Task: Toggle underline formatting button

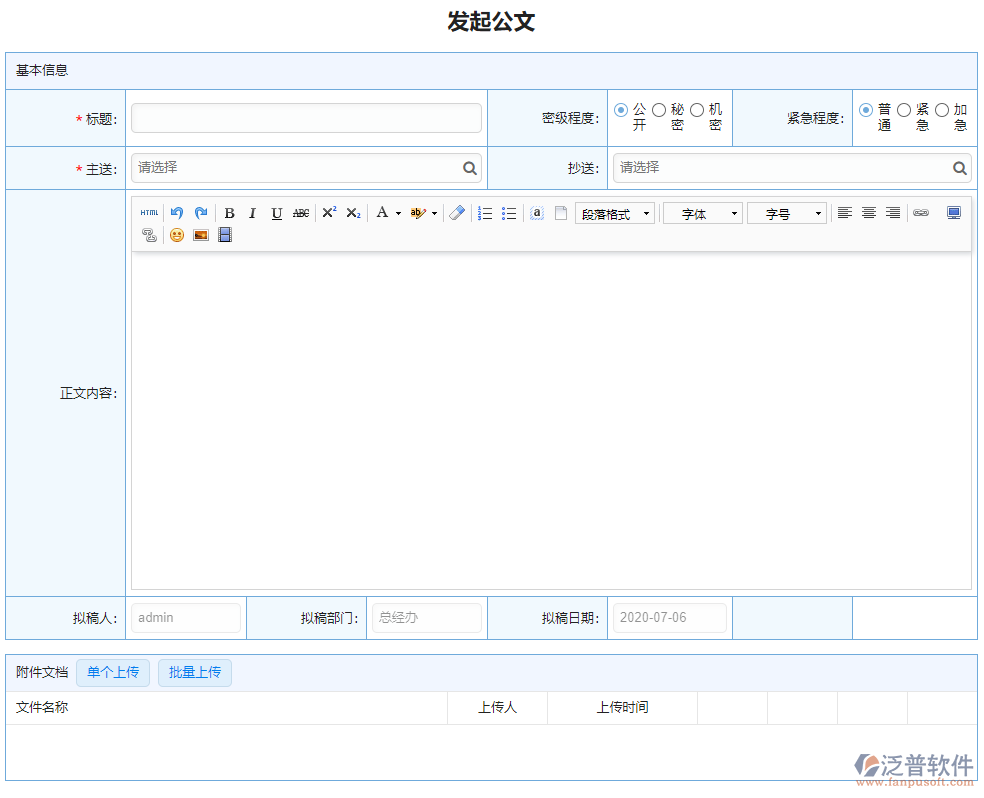Action: click(277, 213)
